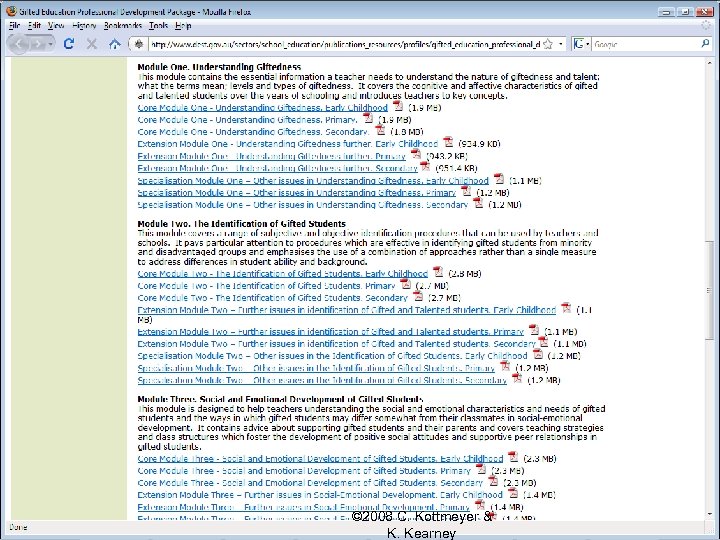This screenshot has width=720, height=540.
Task: Open Core Module Three Secondary link
Action: pos(310,483)
